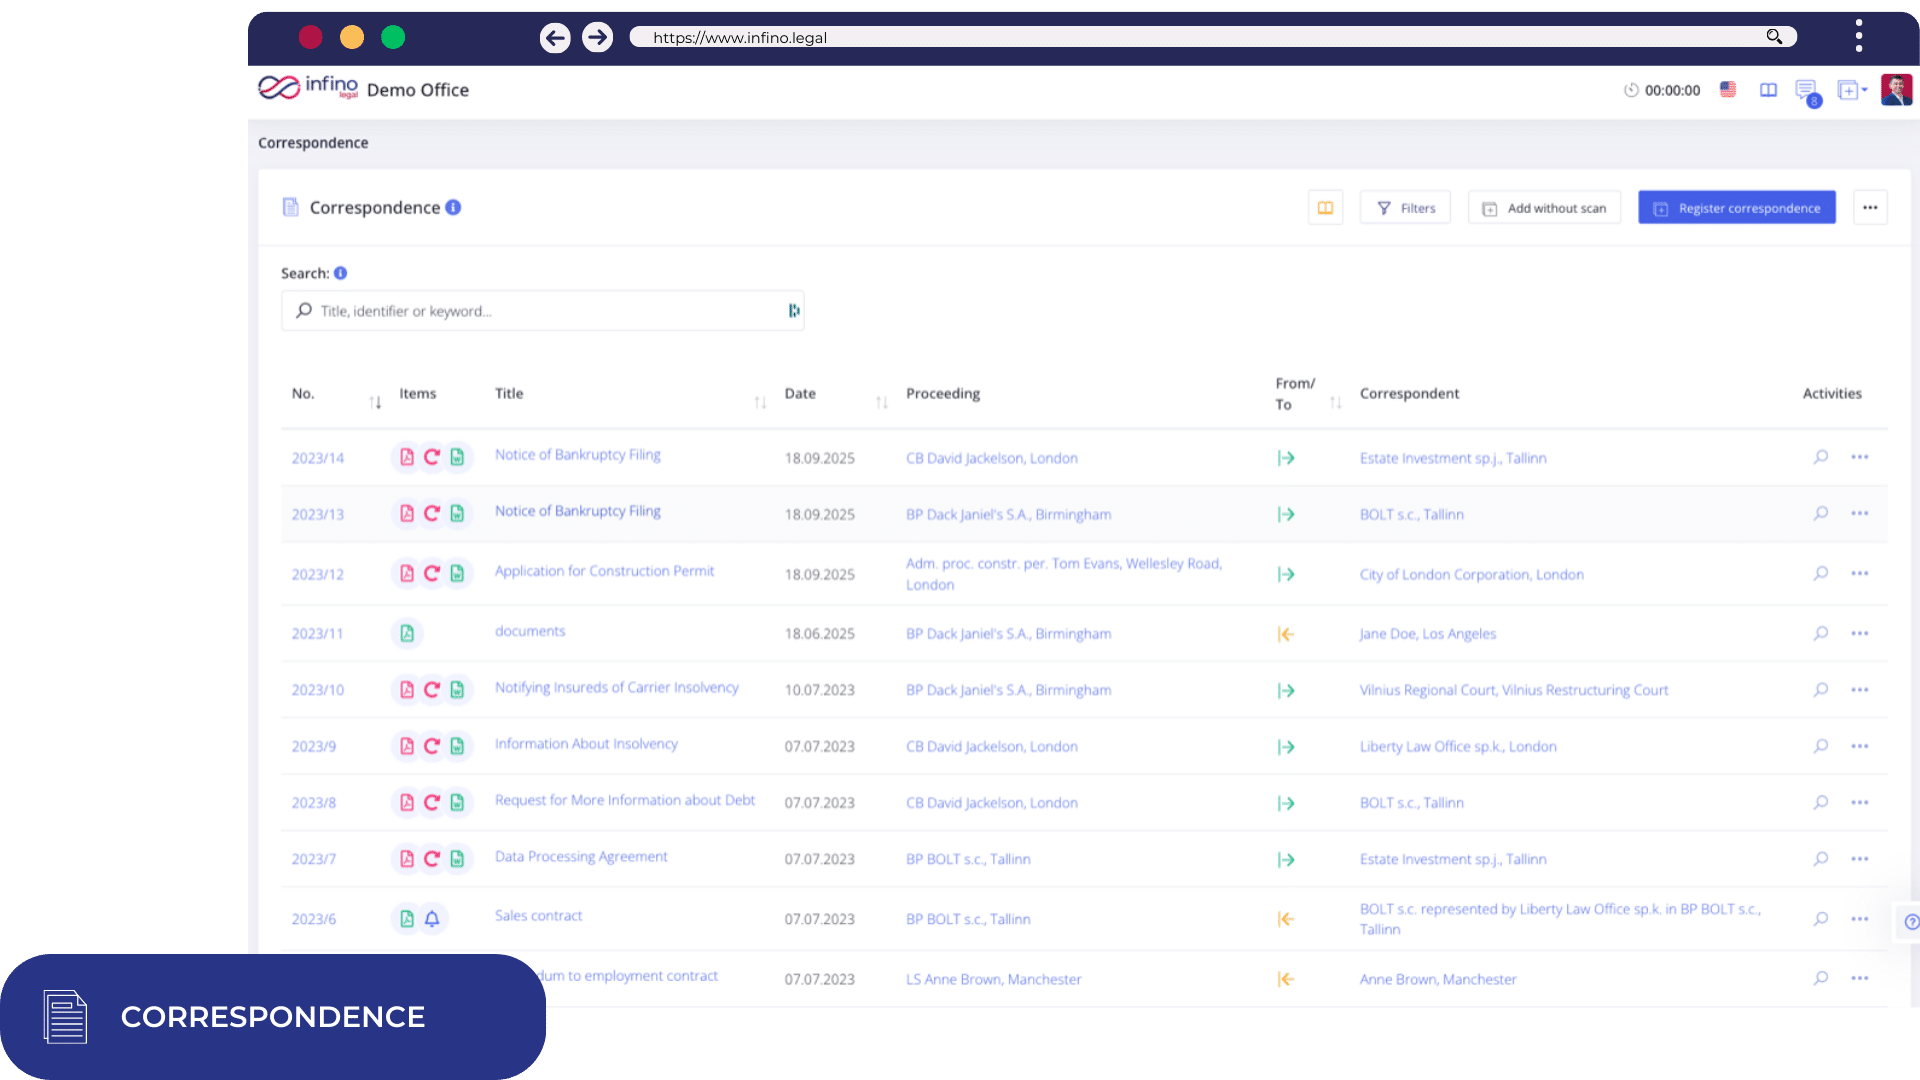Screen dimensions: 1920x1080
Task: Sort the table by No. column
Action: tap(375, 402)
